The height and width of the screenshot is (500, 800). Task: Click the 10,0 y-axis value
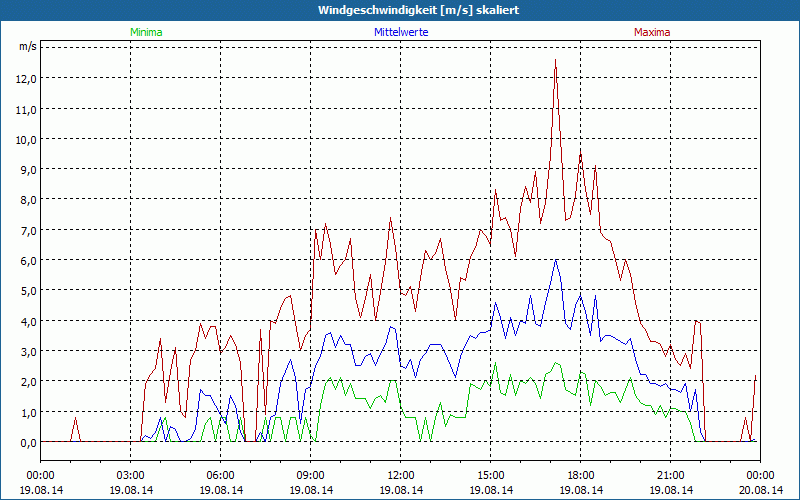28,139
